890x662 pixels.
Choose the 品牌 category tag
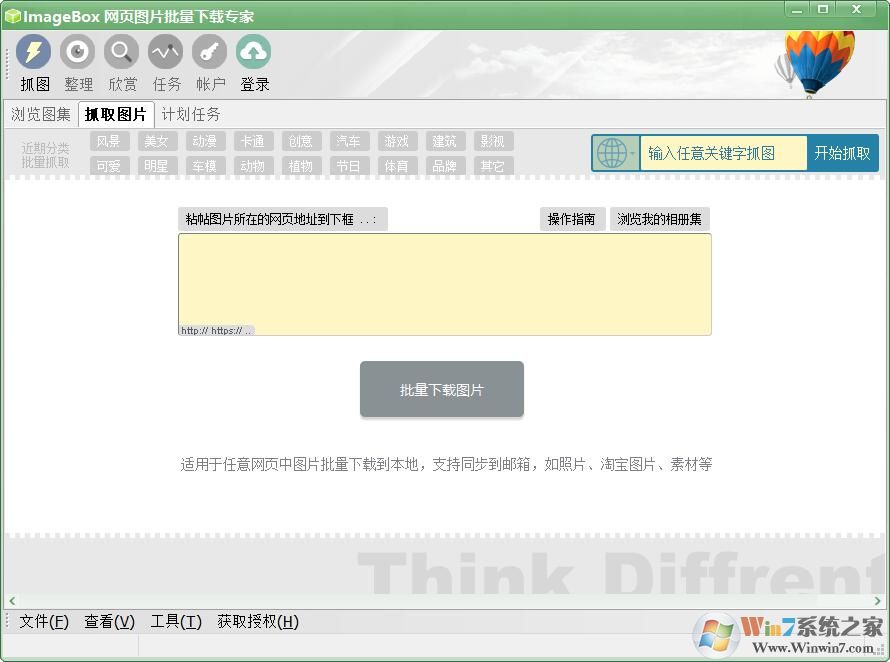tap(444, 166)
